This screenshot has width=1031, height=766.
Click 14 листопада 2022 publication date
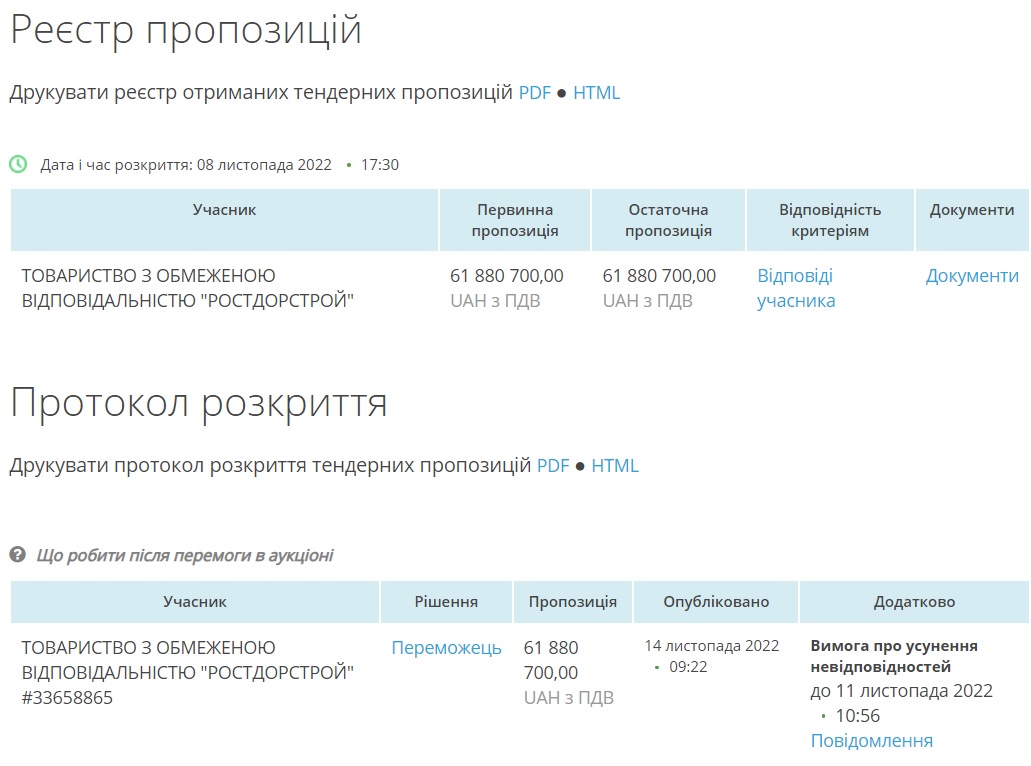click(711, 646)
